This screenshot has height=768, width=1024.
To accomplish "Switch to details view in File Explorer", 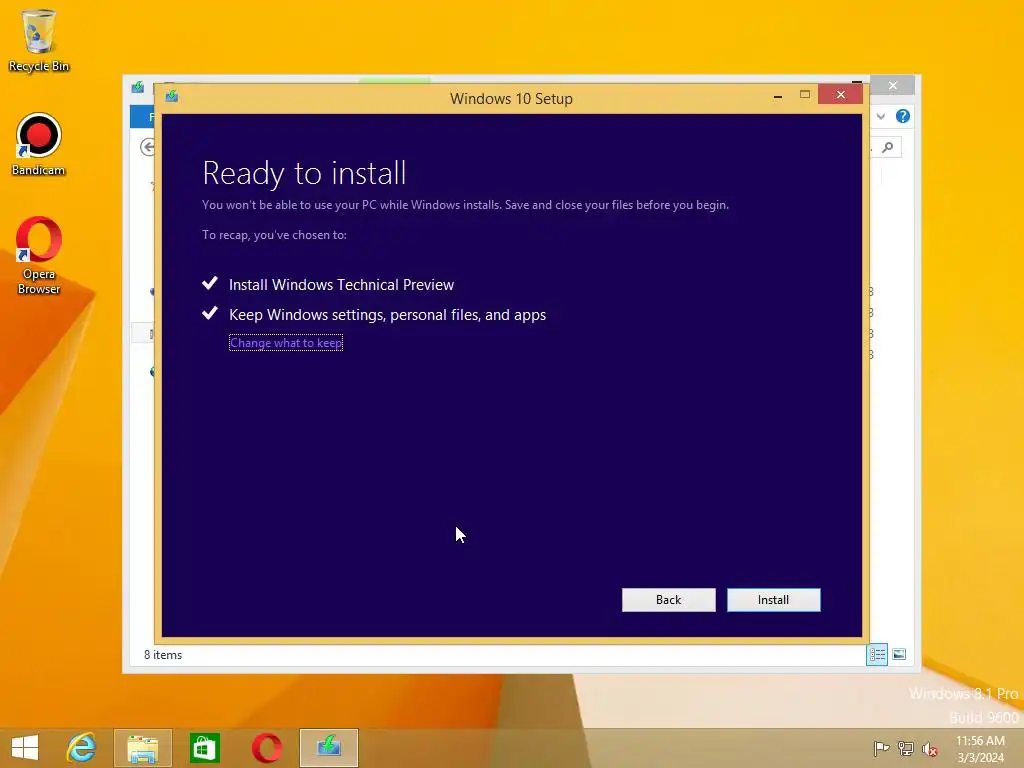I will [x=876, y=654].
